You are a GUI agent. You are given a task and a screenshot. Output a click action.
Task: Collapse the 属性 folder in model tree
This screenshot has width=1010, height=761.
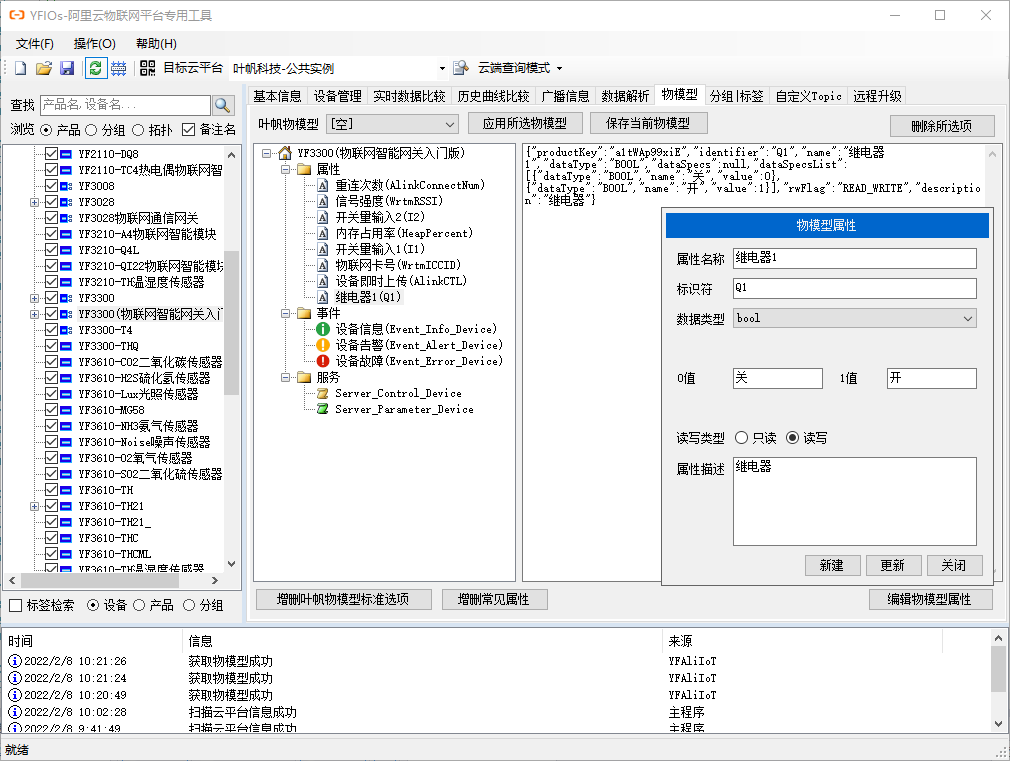(285, 169)
